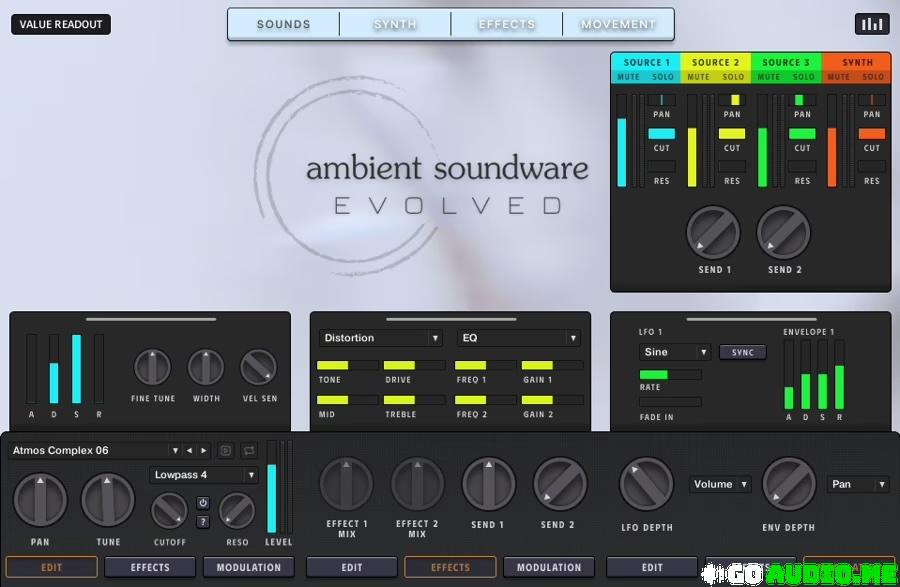Switch to the Synth tab
This screenshot has height=587, width=900.
tap(395, 24)
